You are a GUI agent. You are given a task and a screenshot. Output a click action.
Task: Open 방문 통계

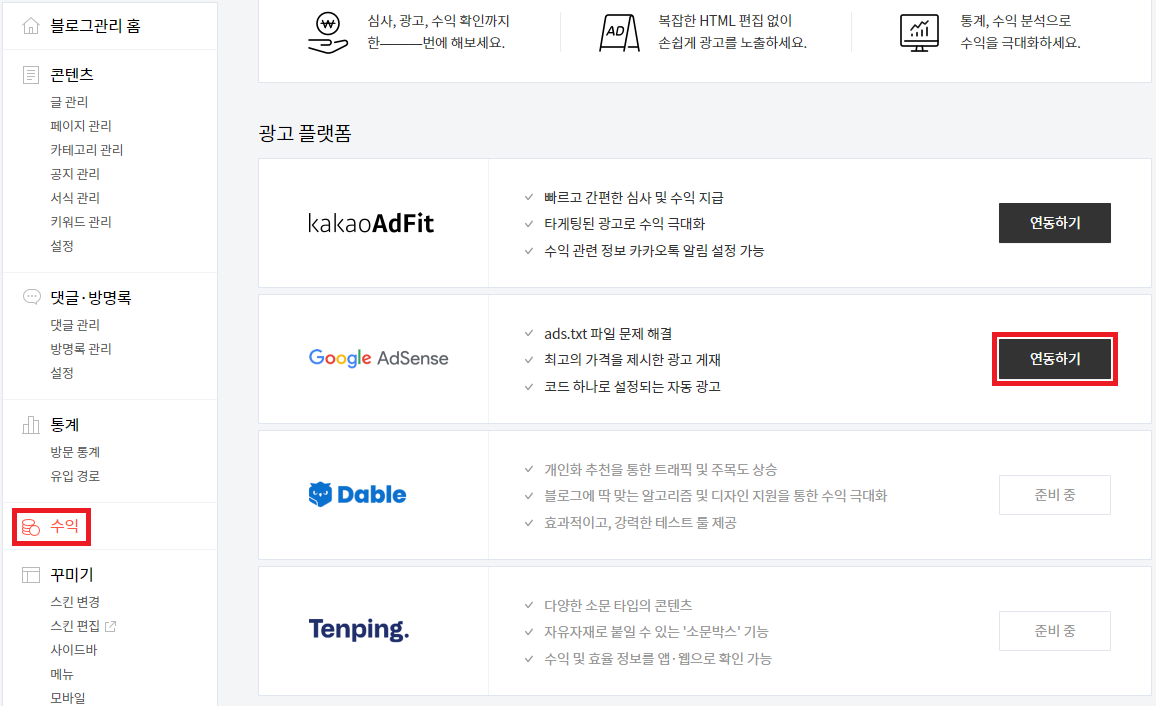(75, 452)
